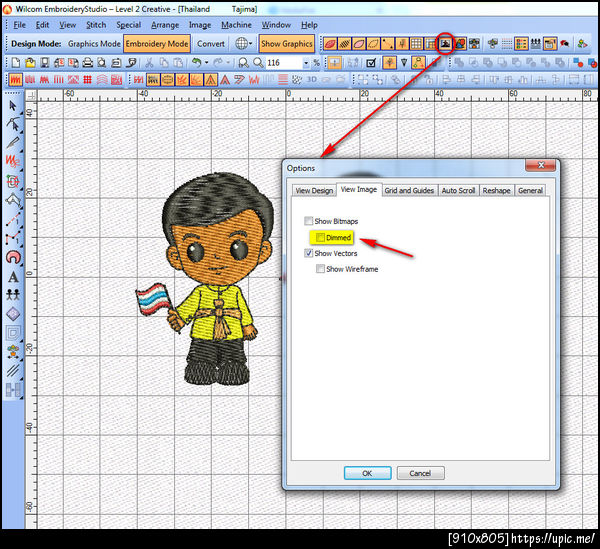Enable the Show Wireframe checkbox
Viewport: 600px width, 549px height.
pos(320,269)
